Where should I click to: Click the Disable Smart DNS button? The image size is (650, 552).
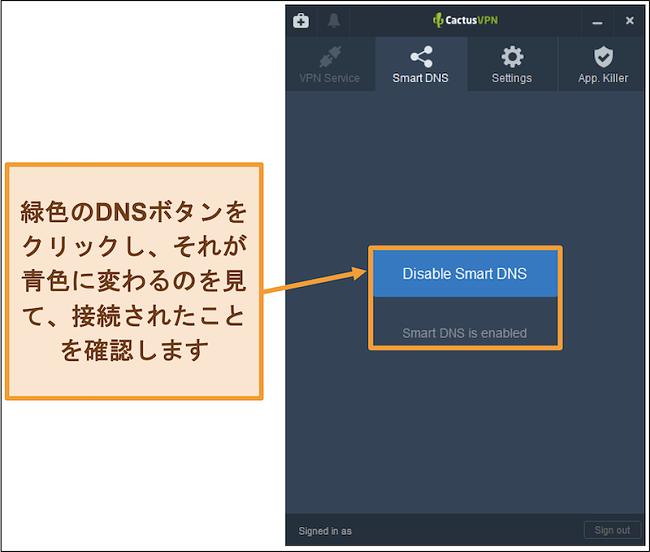[x=465, y=274]
